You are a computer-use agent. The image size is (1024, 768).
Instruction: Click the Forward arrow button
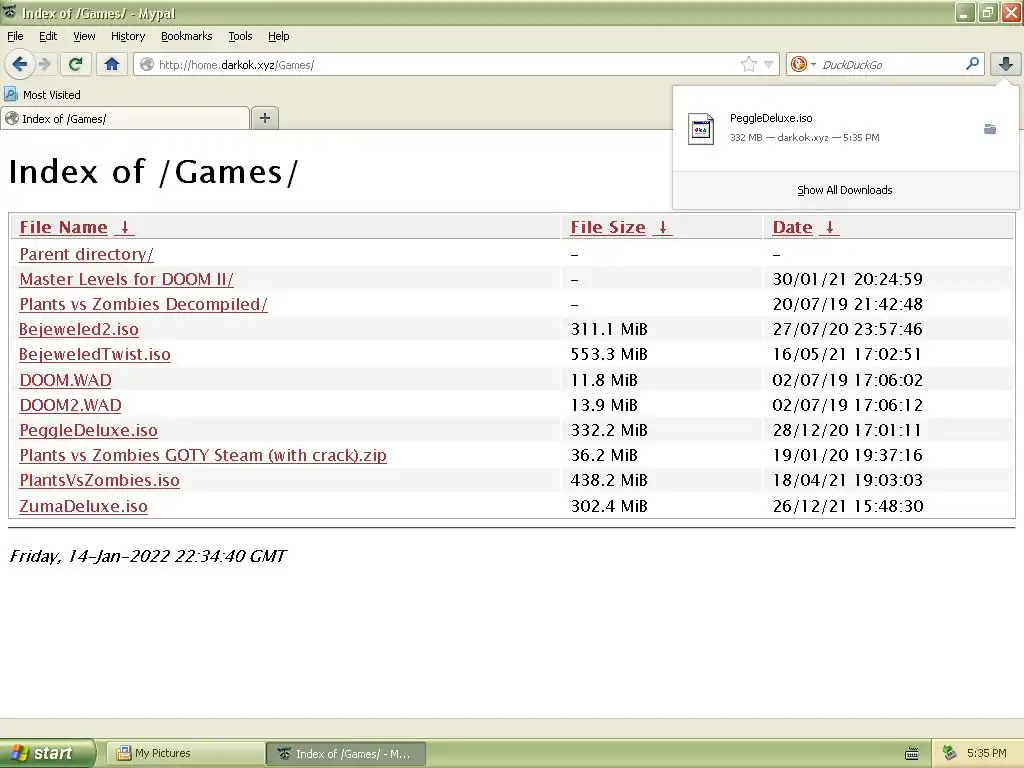coord(44,64)
